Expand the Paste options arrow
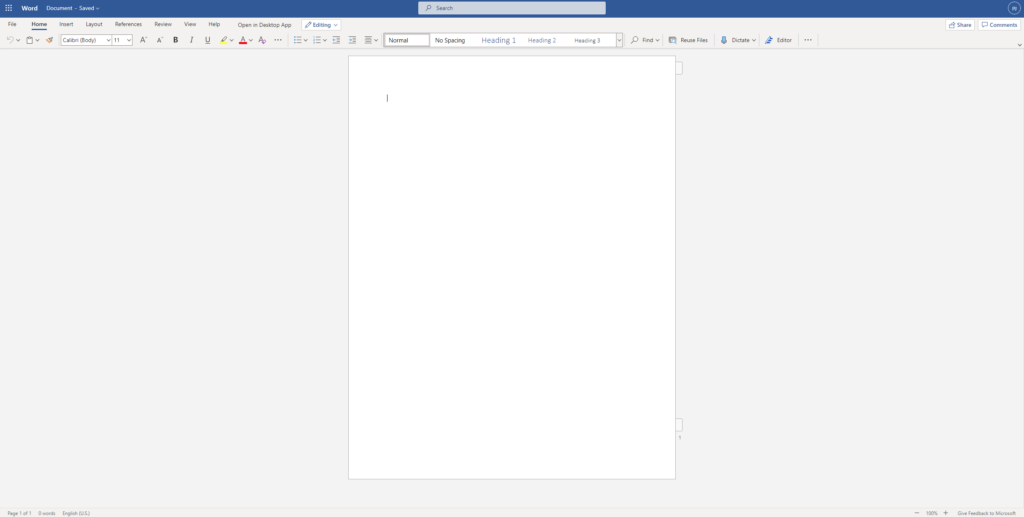This screenshot has width=1024, height=517. pos(37,40)
